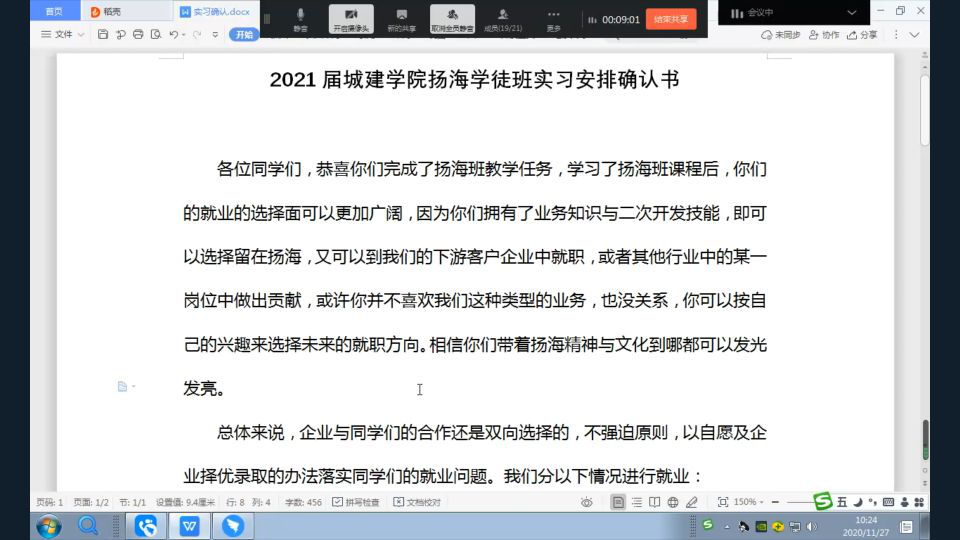This screenshot has height=540, width=960.
Task: Turn on camera in meeting toolbar
Action: 351,18
